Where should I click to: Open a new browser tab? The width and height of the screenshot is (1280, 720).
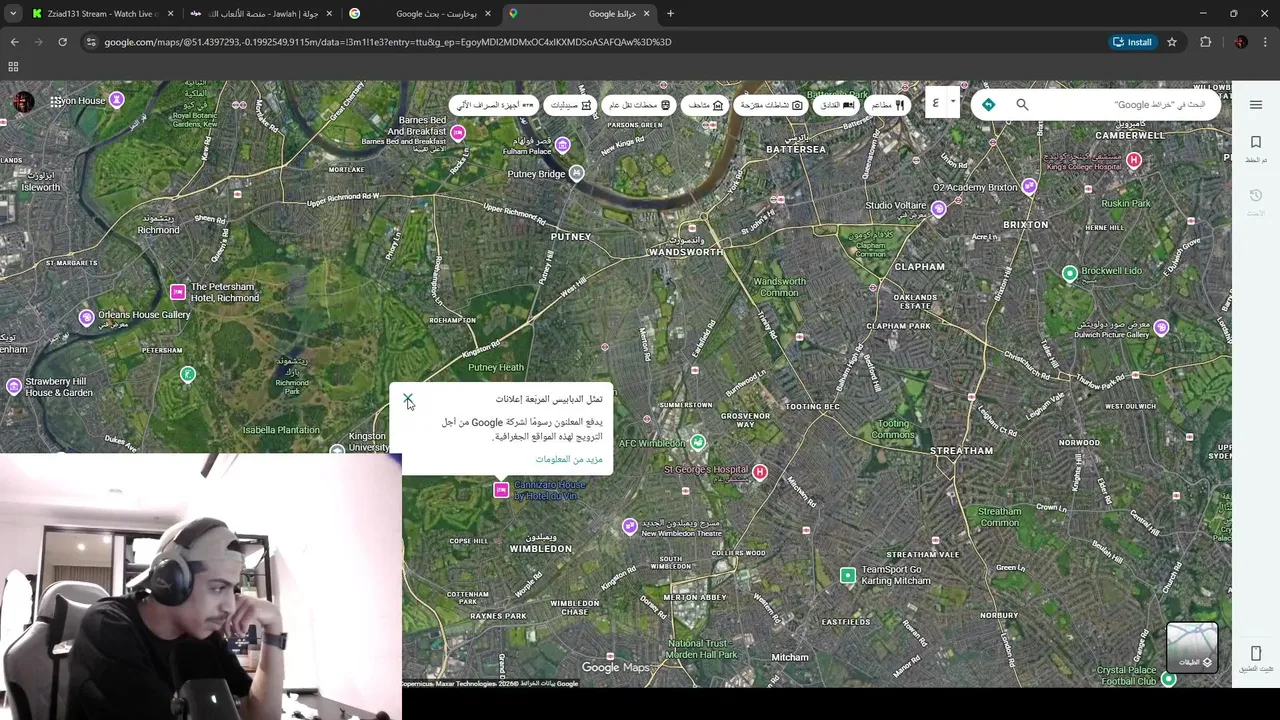click(x=670, y=14)
